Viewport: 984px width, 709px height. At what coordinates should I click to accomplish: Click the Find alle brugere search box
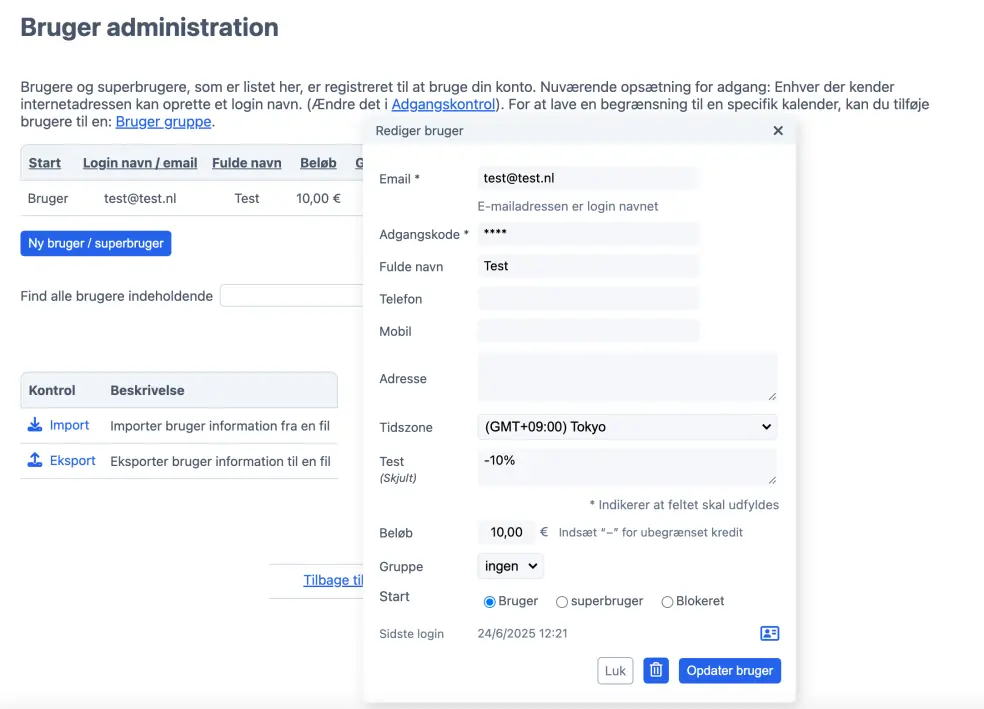pyautogui.click(x=291, y=296)
